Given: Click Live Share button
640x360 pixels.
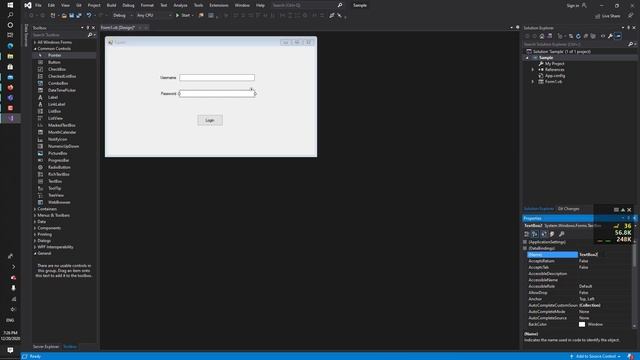Looking at the screenshot, I should tap(608, 16).
